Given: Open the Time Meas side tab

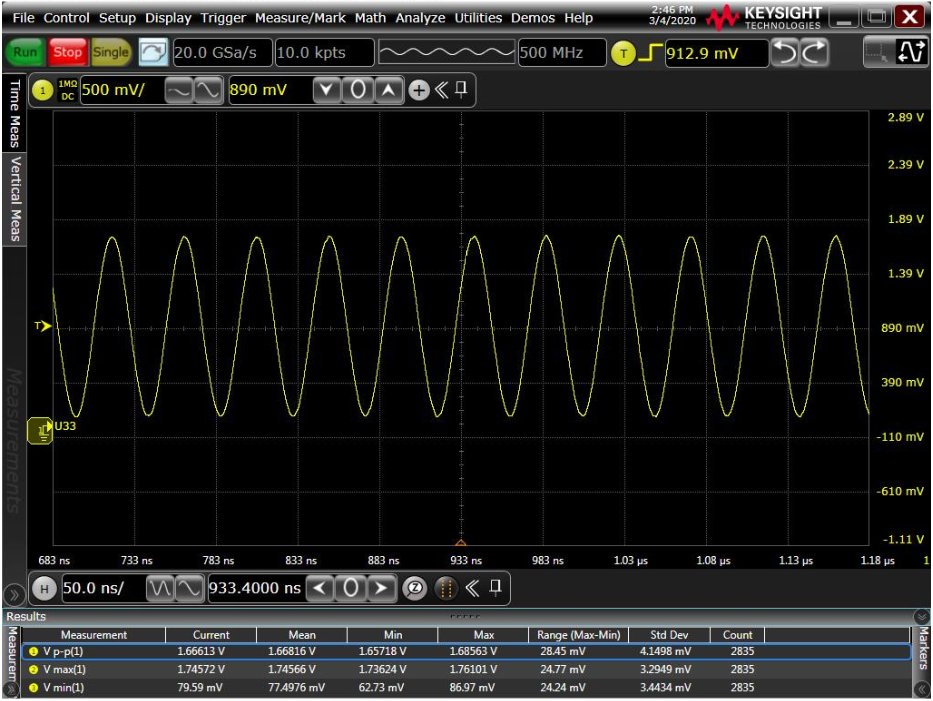Looking at the screenshot, I should click(14, 113).
